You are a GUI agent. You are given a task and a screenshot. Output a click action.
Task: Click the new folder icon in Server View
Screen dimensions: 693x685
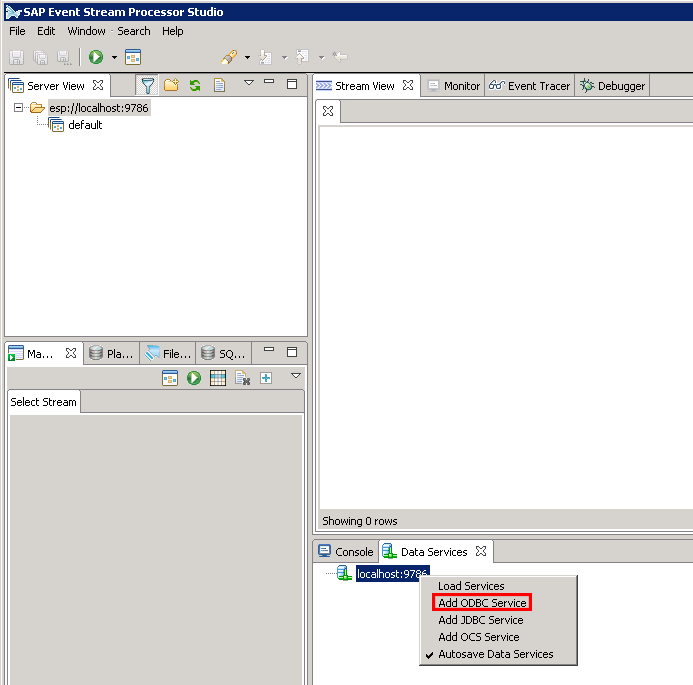(x=171, y=85)
